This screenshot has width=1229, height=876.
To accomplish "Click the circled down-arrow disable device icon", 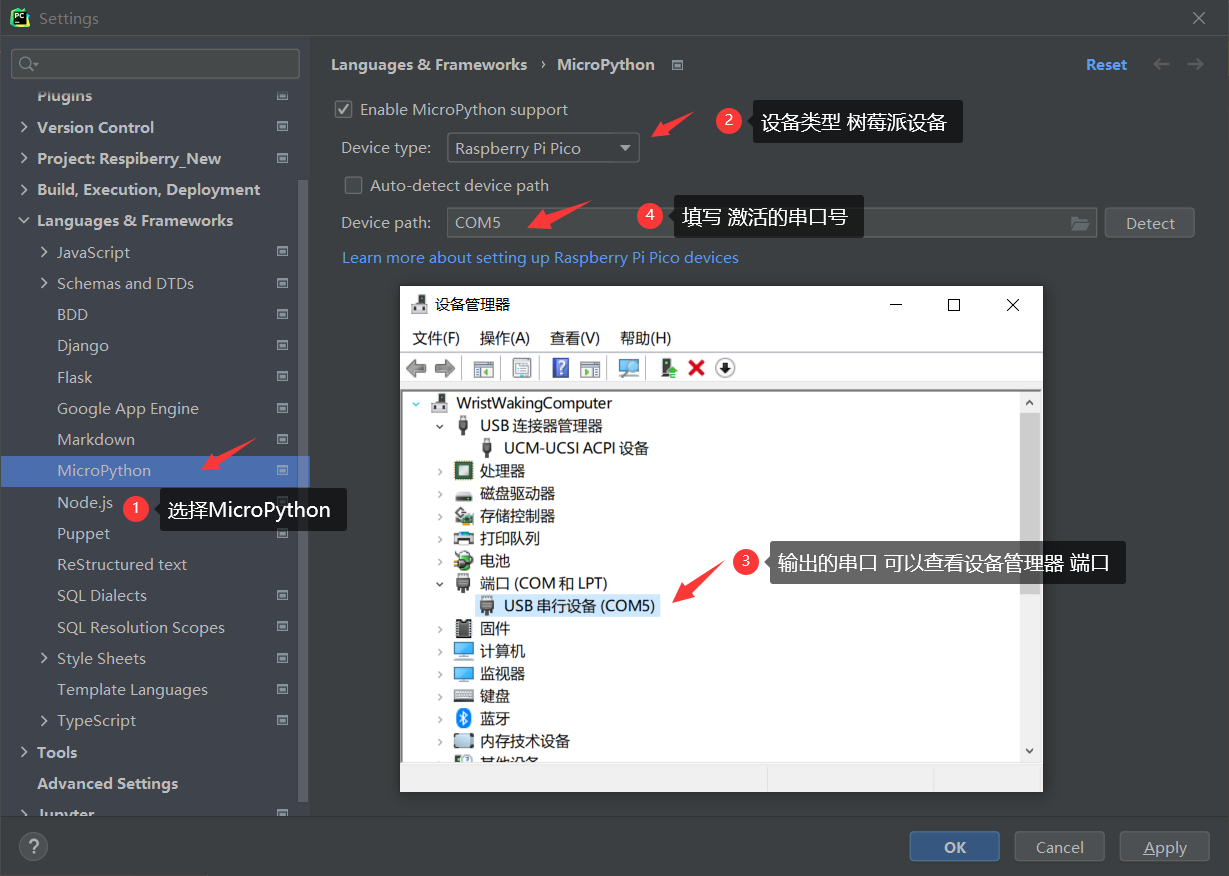I will coord(726,368).
